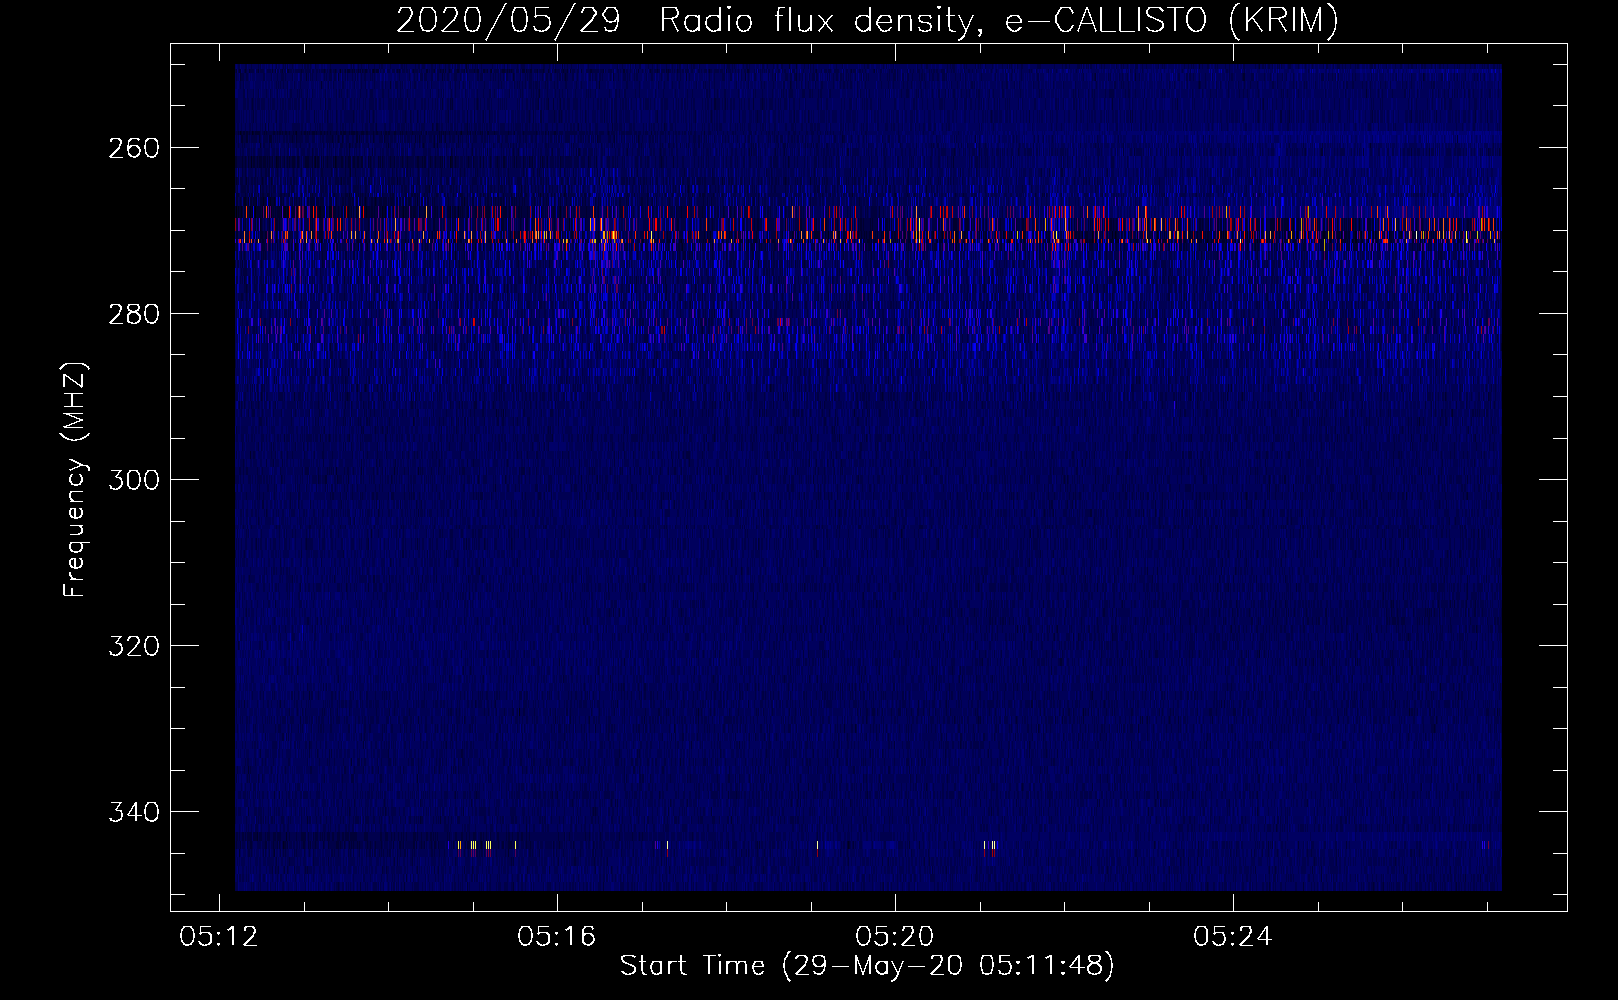Click the 340 frequency tick label
Screen dimensions: 1618x1000
pyautogui.click(x=134, y=812)
